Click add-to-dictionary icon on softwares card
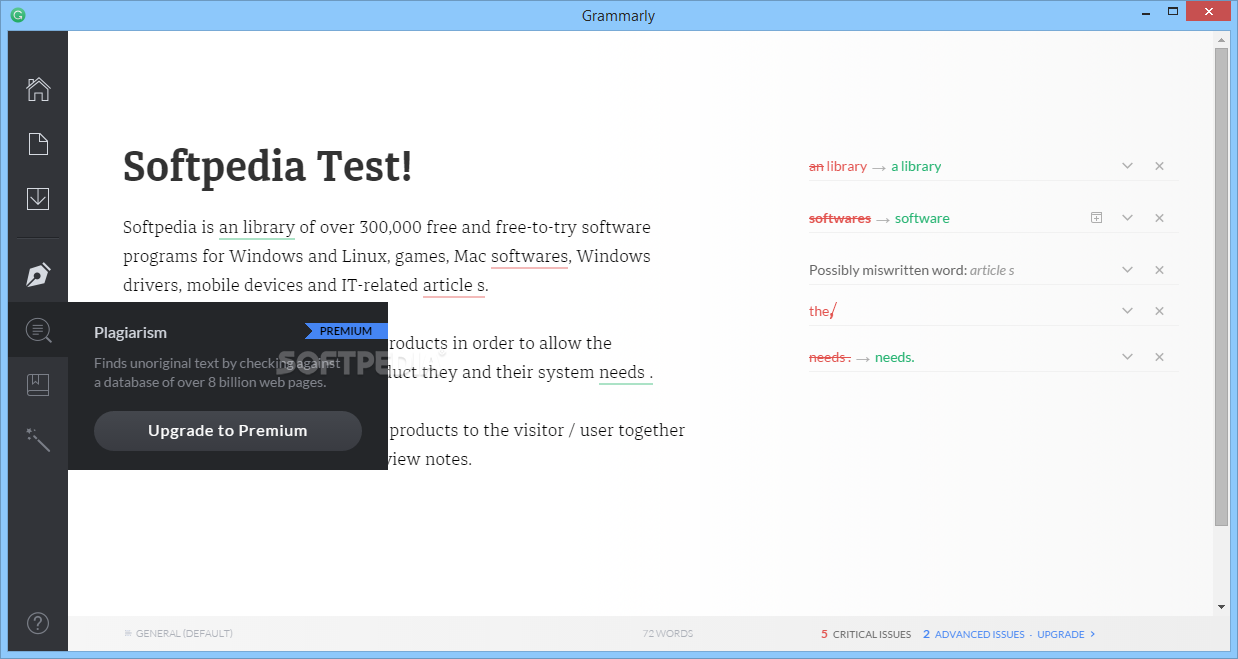Image resolution: width=1238 pixels, height=659 pixels. (x=1096, y=218)
